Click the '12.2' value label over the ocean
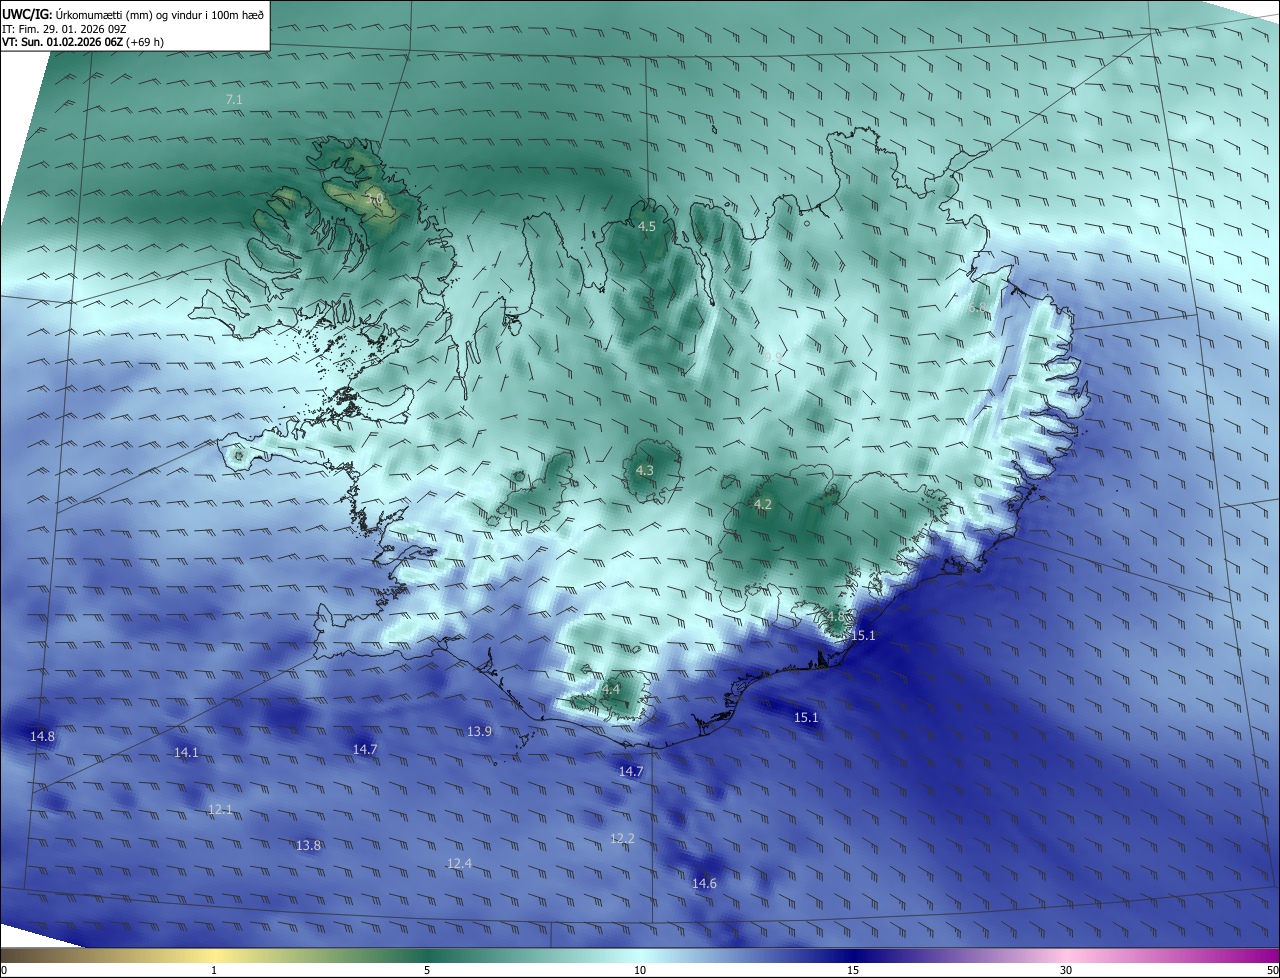 (622, 837)
